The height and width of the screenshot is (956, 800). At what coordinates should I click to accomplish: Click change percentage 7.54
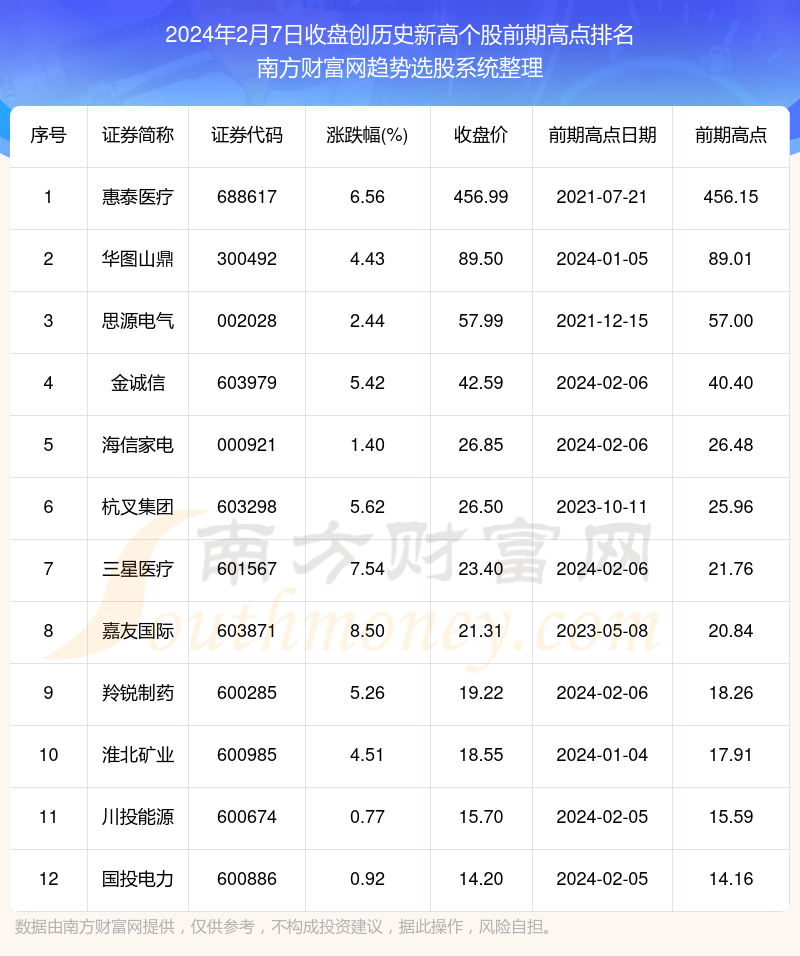(x=367, y=569)
